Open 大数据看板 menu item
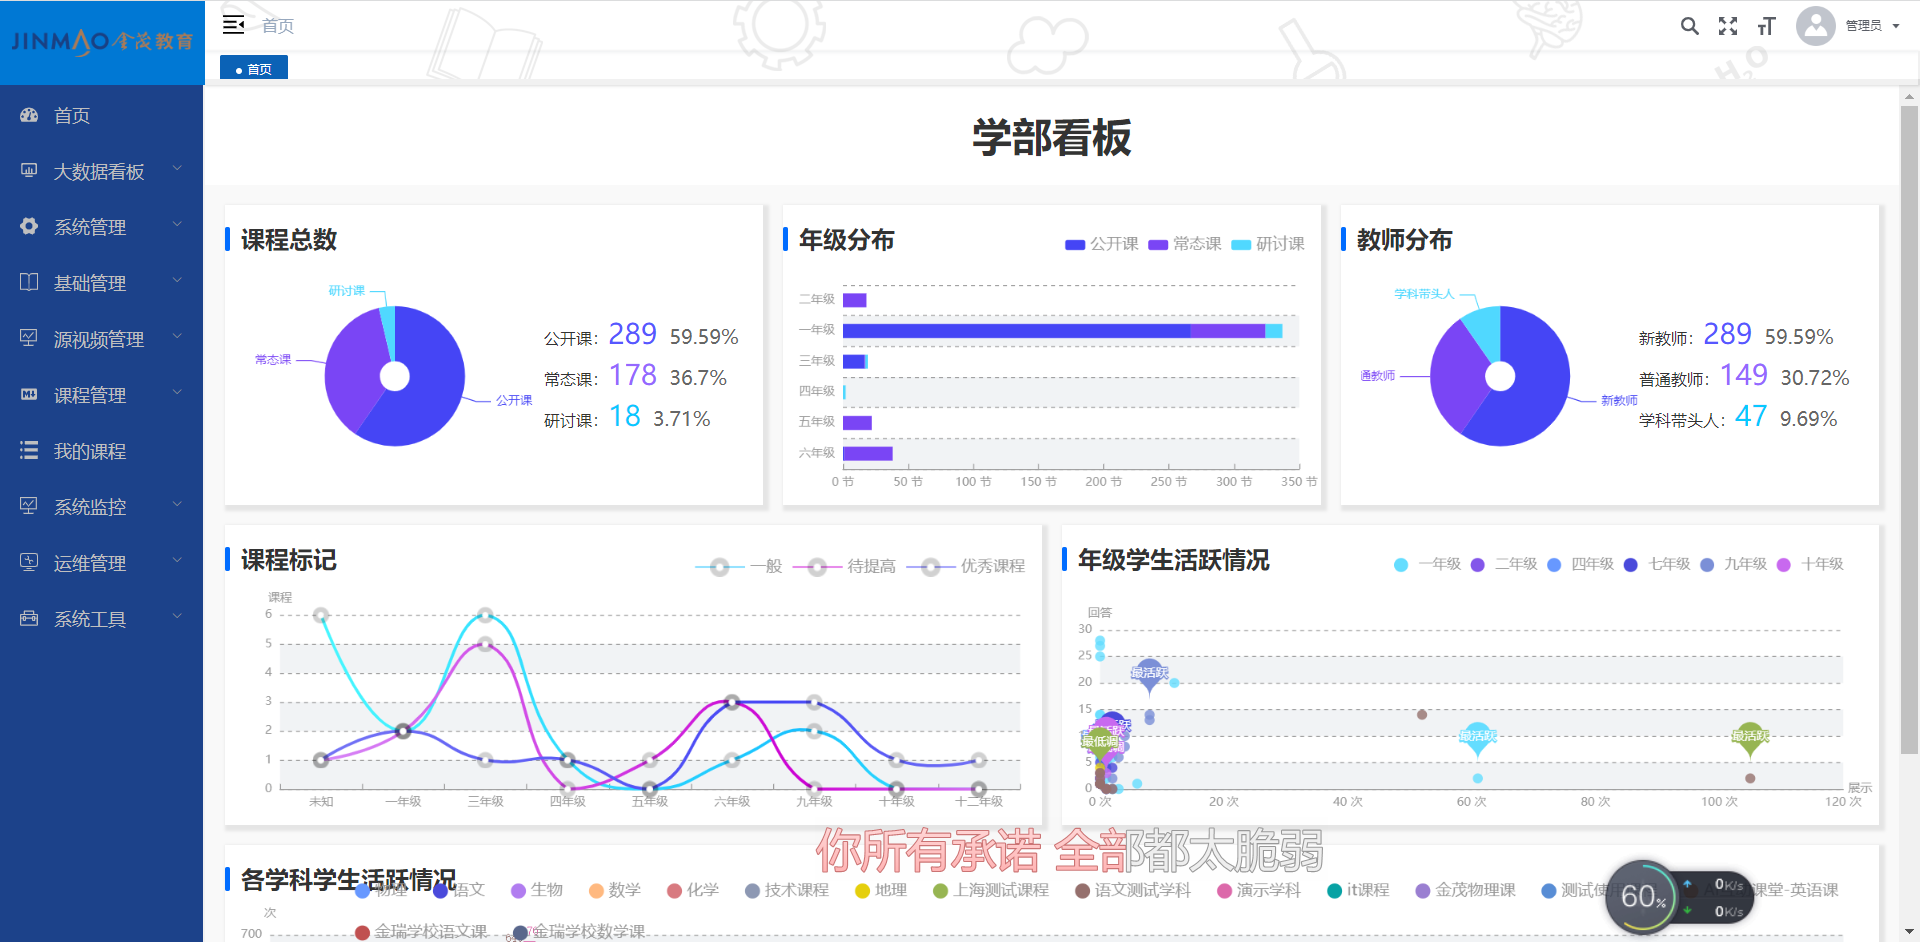 point(102,171)
